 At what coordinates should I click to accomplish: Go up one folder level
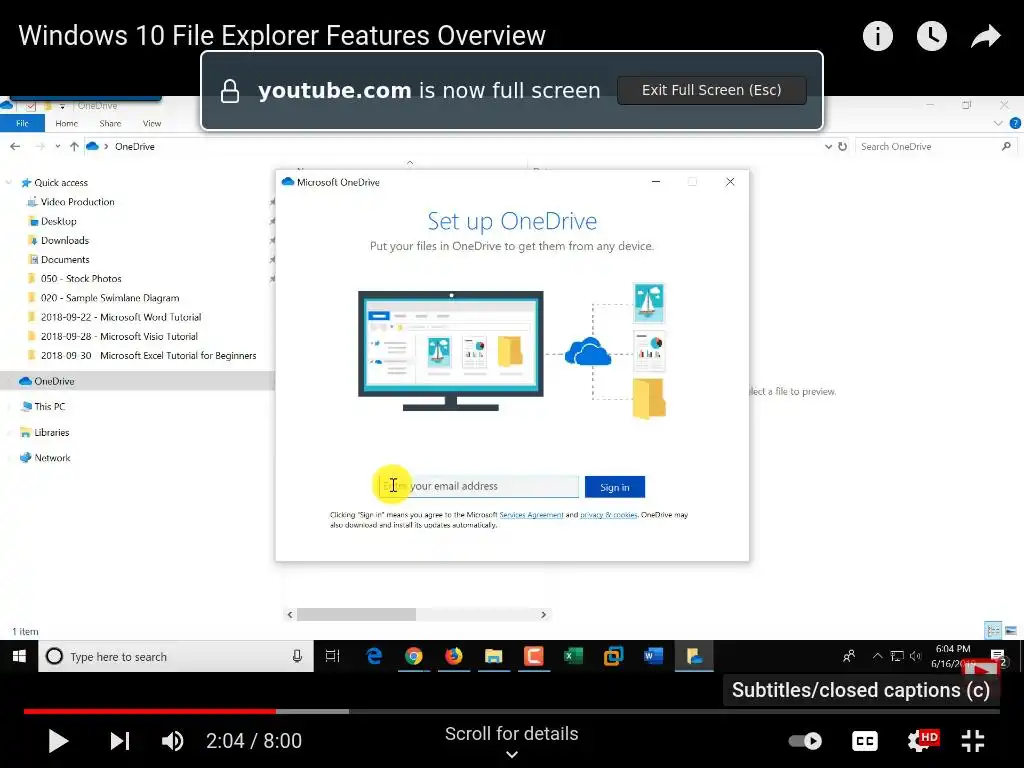74,146
